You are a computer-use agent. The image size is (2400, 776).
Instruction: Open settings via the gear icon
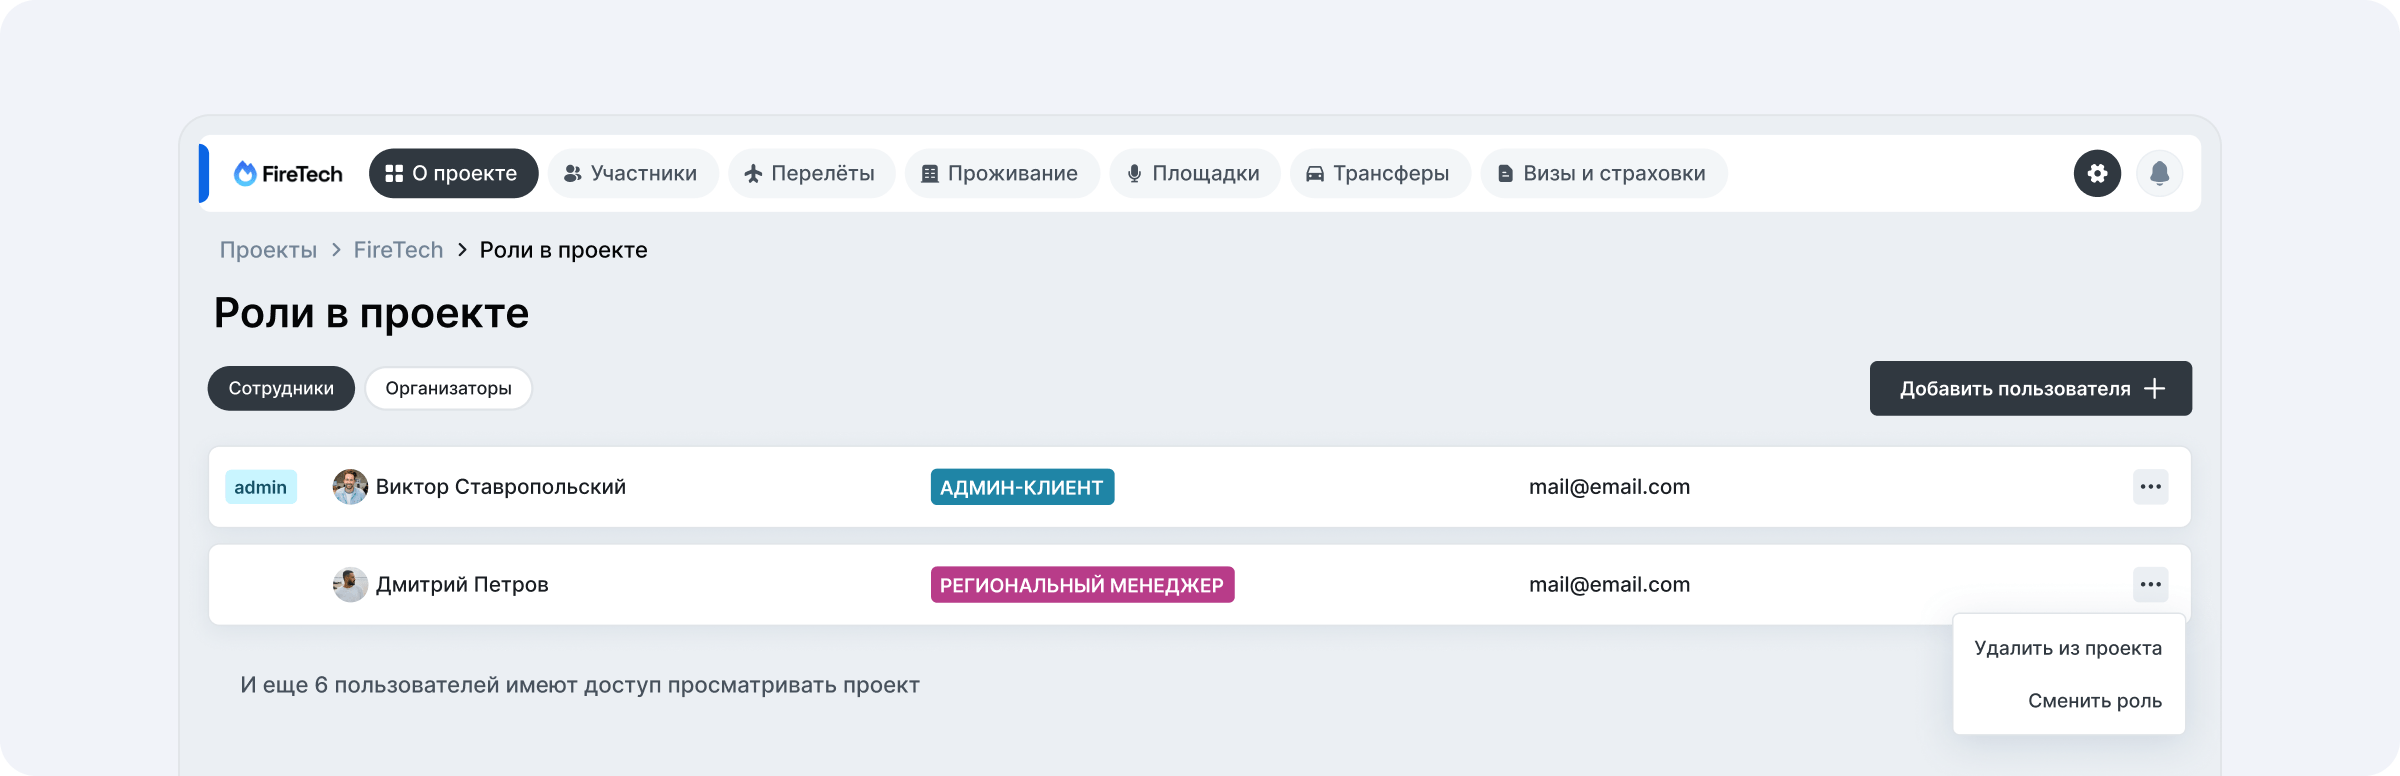2097,174
